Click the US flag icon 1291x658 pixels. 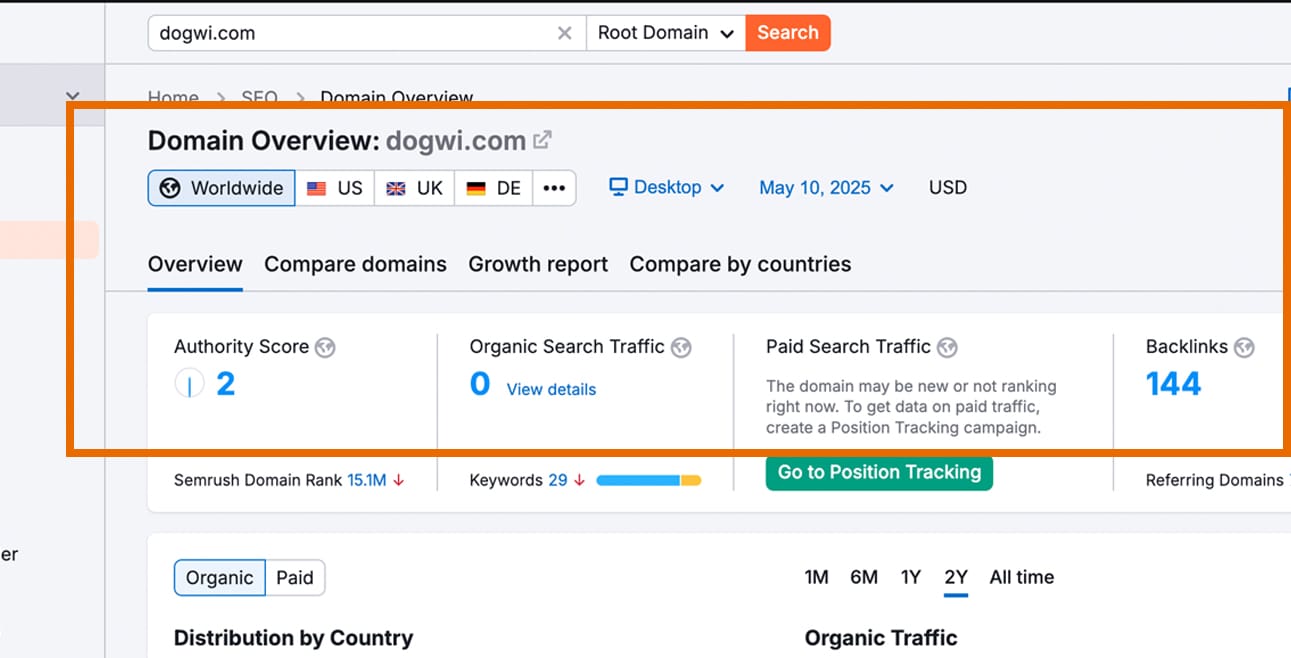coord(316,188)
